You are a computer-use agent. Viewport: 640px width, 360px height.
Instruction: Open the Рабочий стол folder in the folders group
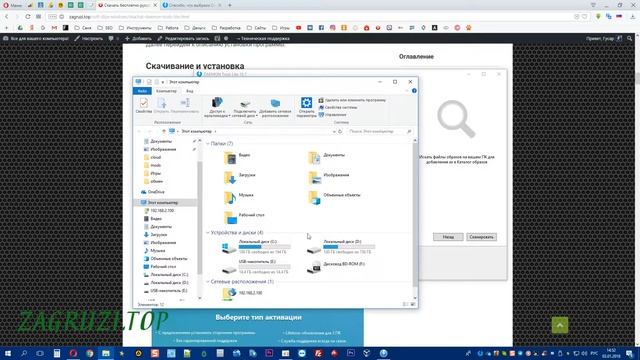click(244, 217)
